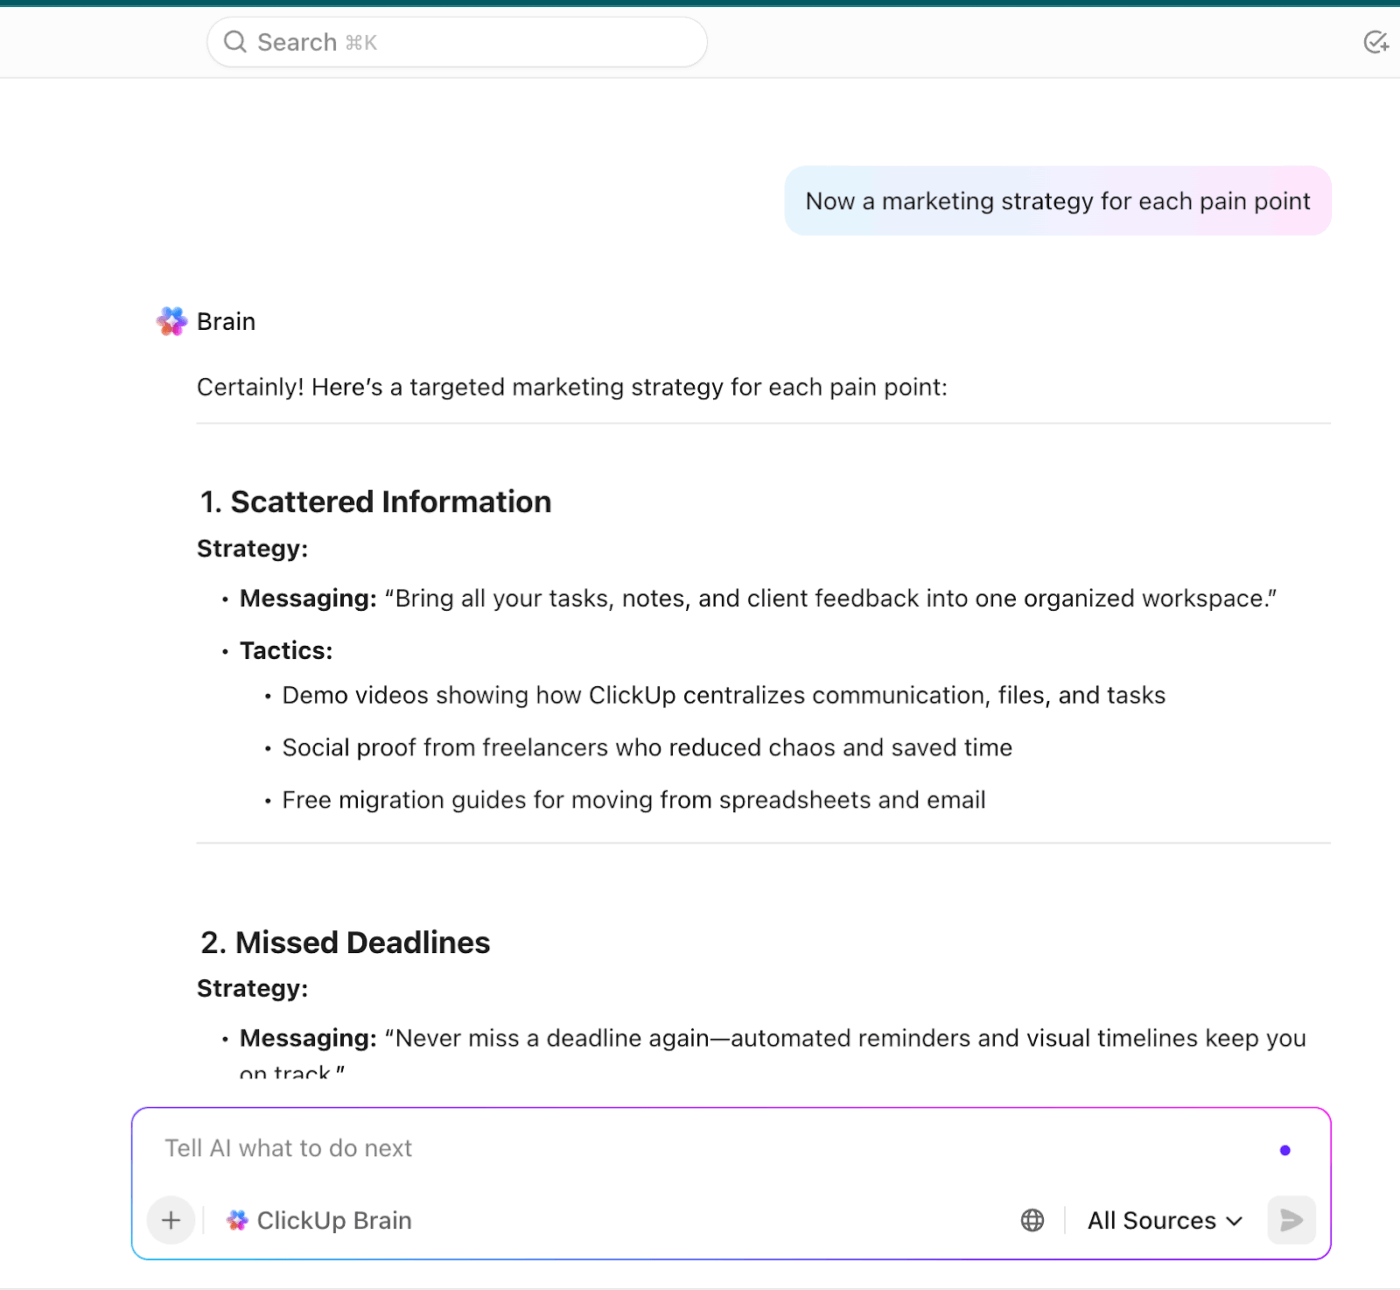The width and height of the screenshot is (1400, 1290).
Task: Click the magnifier icon in the search bar
Action: pos(235,42)
